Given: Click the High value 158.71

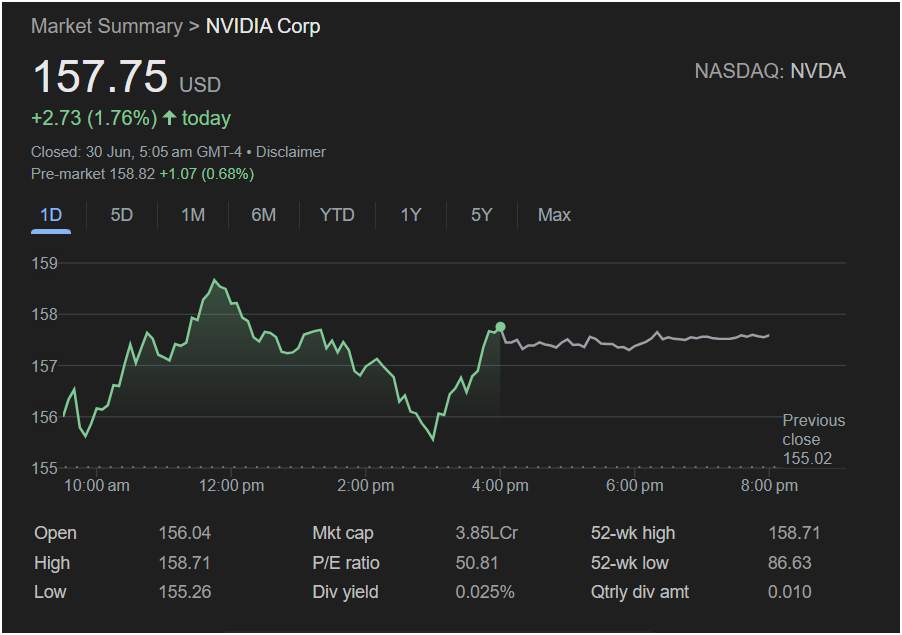Looking at the screenshot, I should 185,563.
